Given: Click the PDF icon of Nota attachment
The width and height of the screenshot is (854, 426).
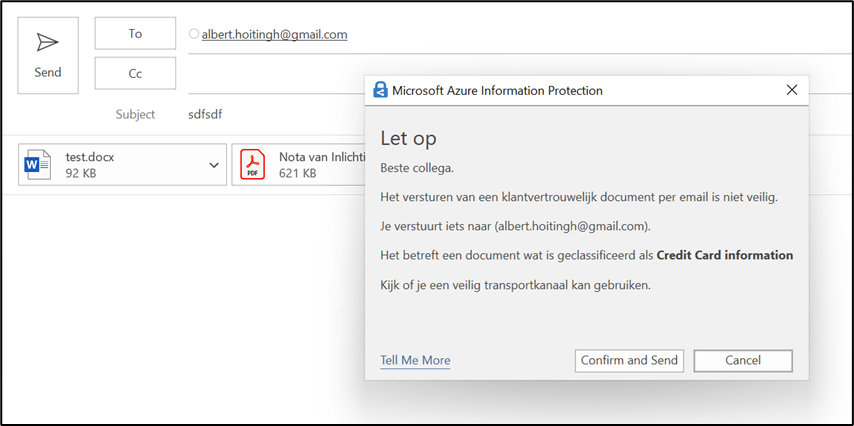Looking at the screenshot, I should point(254,165).
